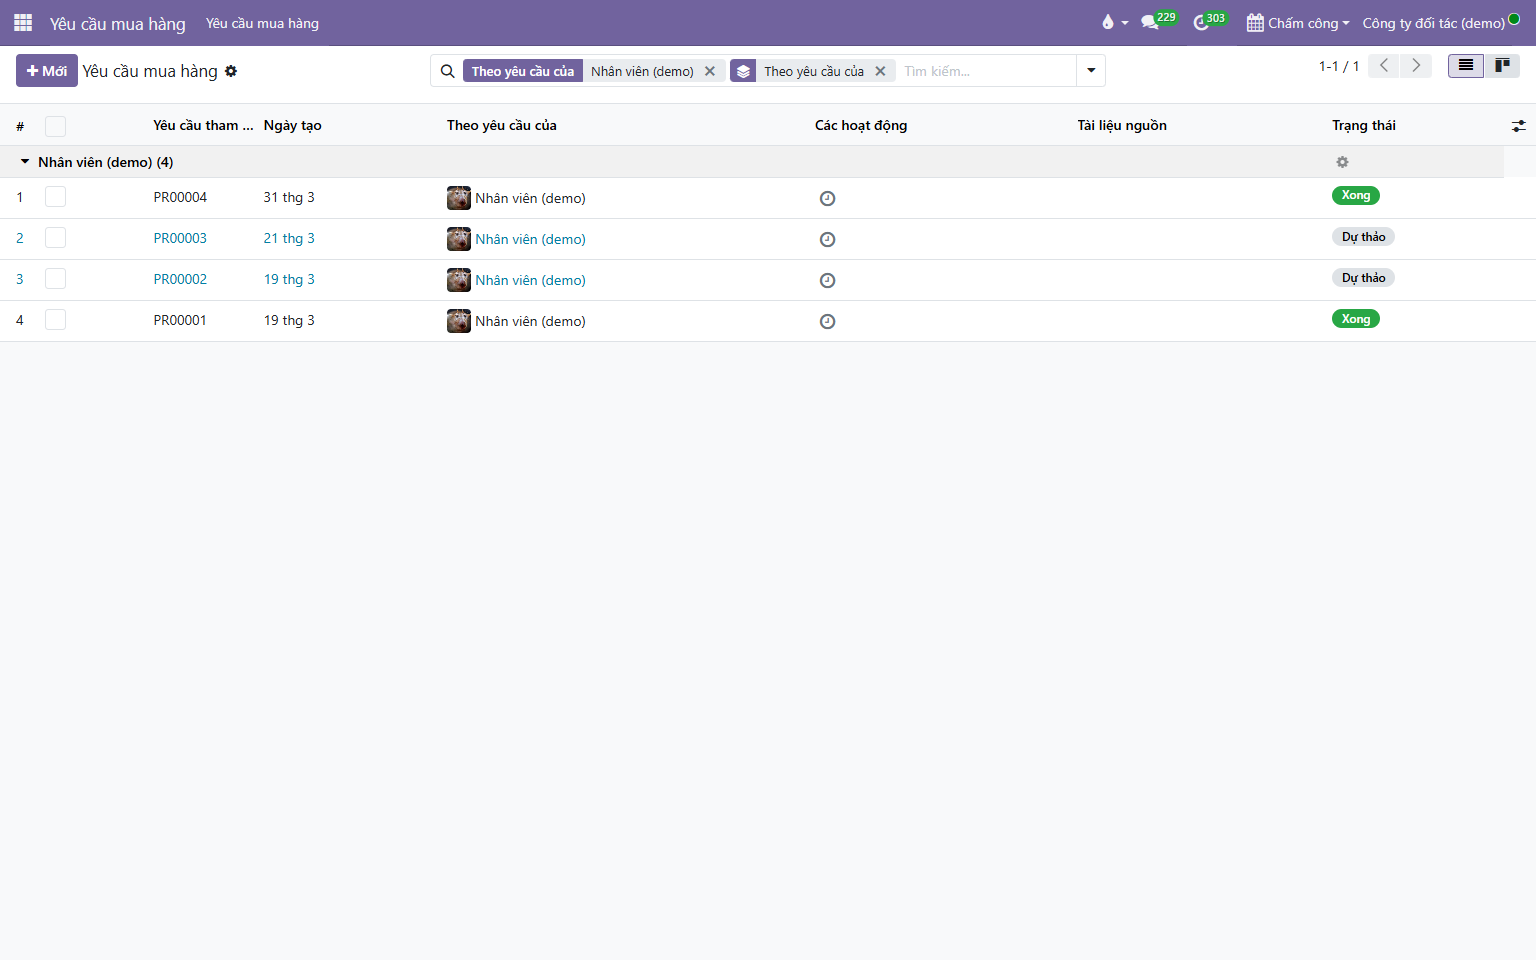The image size is (1536, 960).
Task: Open purchase request PR00003
Action: pos(180,239)
